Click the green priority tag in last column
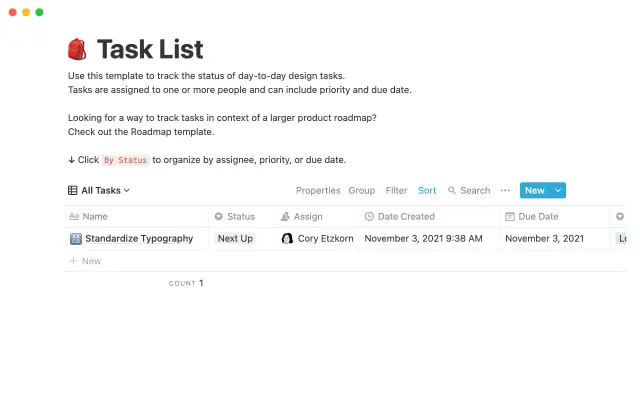The width and height of the screenshot is (640, 400). pyautogui.click(x=621, y=239)
